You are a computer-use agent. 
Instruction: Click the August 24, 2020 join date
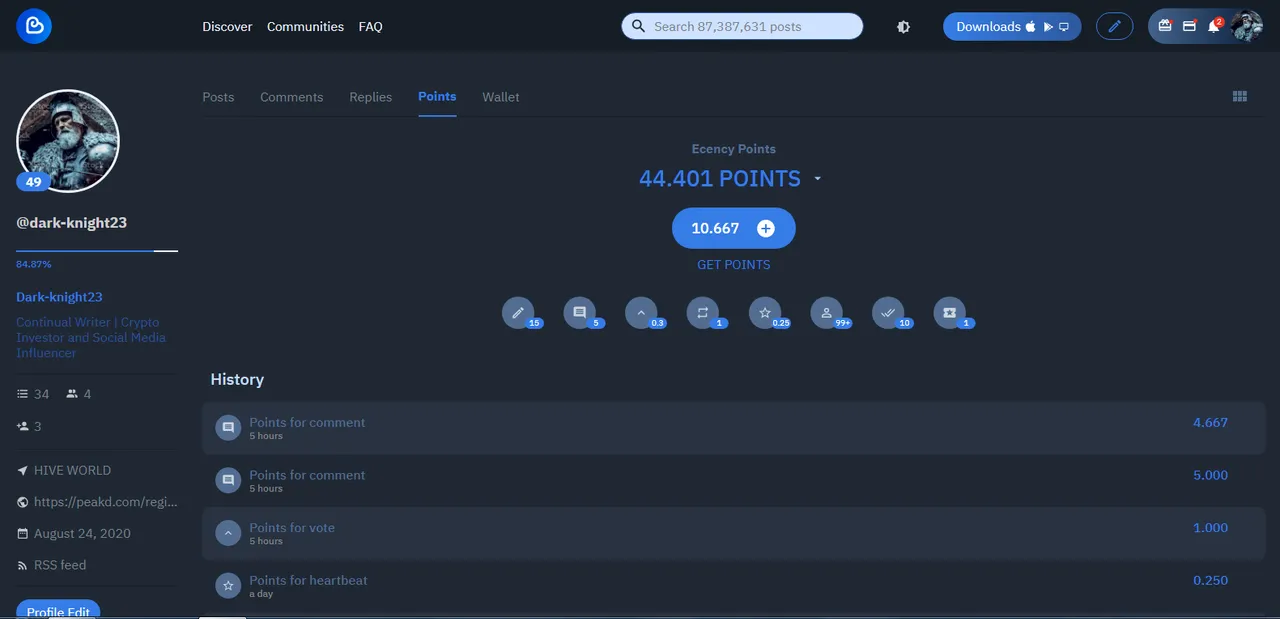74,534
